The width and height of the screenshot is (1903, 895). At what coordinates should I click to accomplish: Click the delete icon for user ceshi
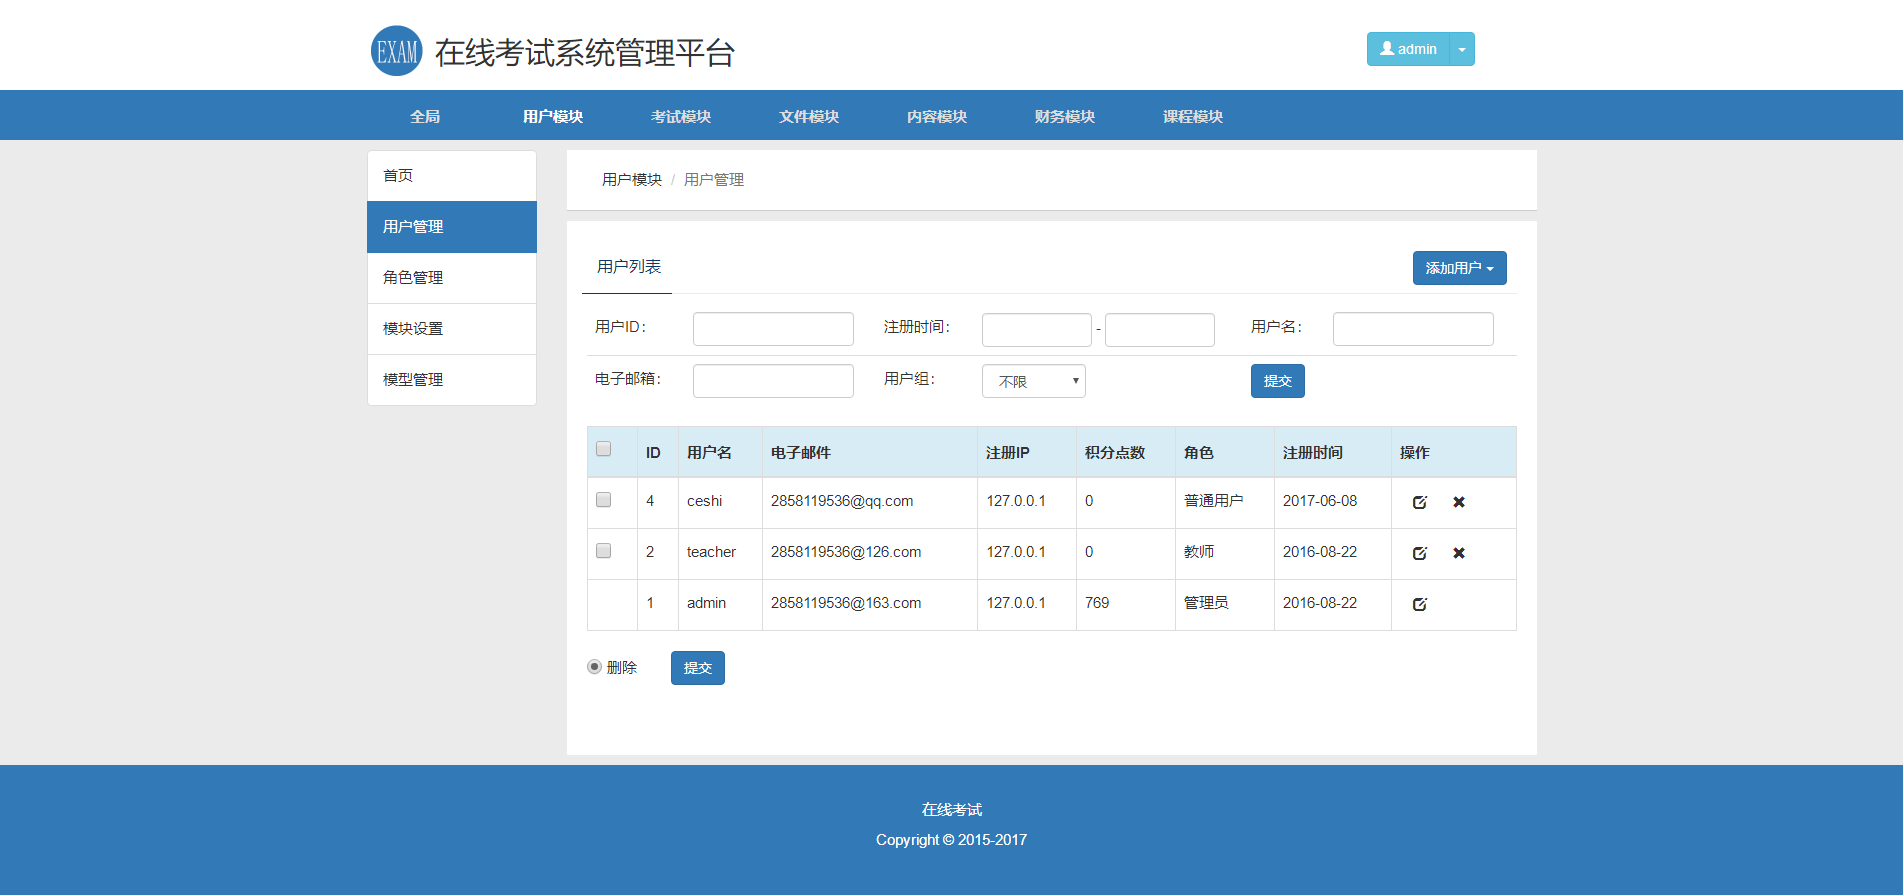(x=1459, y=502)
